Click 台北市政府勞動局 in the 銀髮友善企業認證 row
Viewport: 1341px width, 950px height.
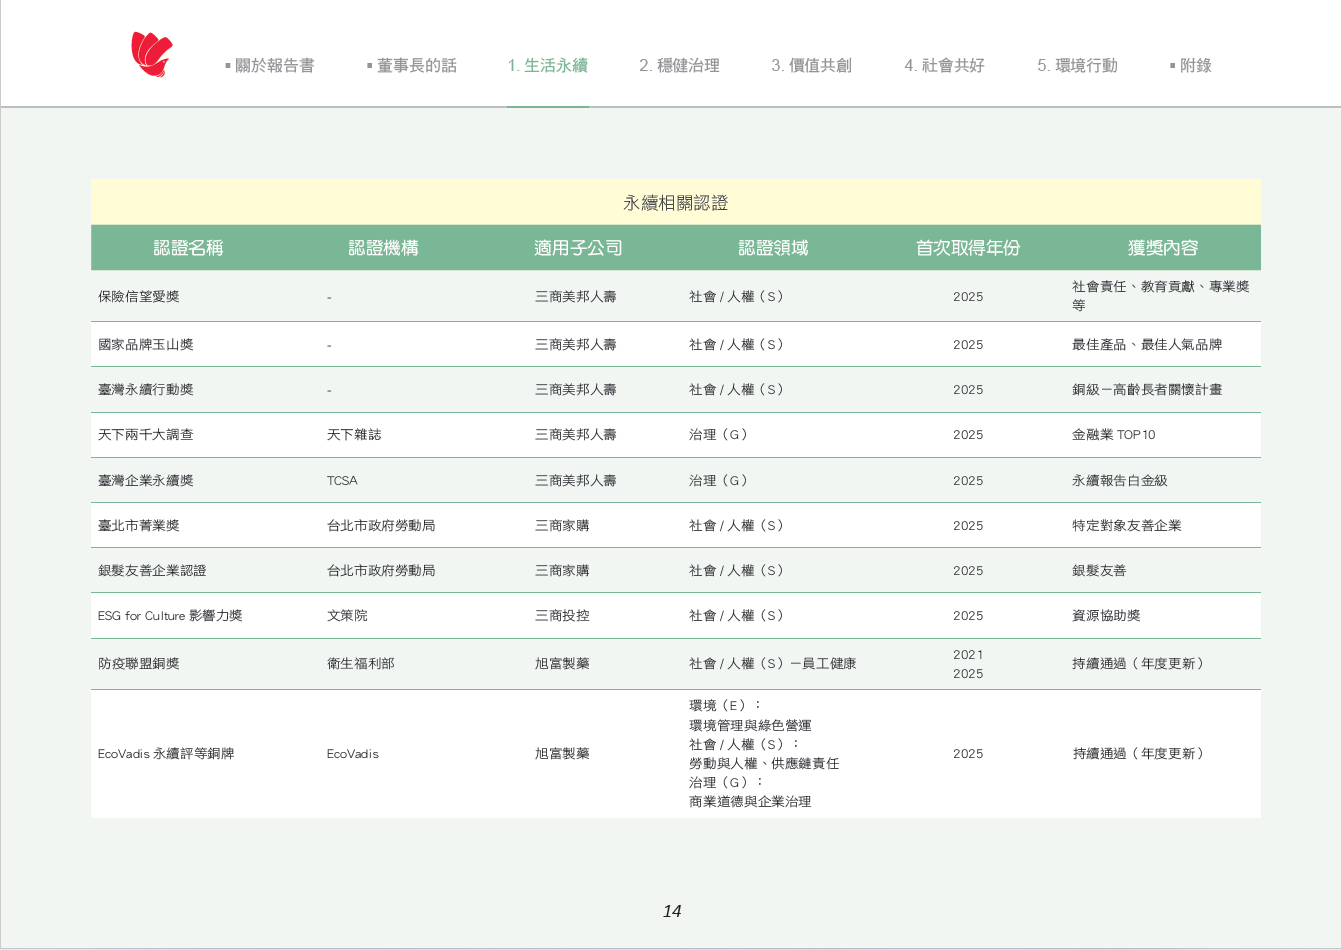click(x=381, y=571)
